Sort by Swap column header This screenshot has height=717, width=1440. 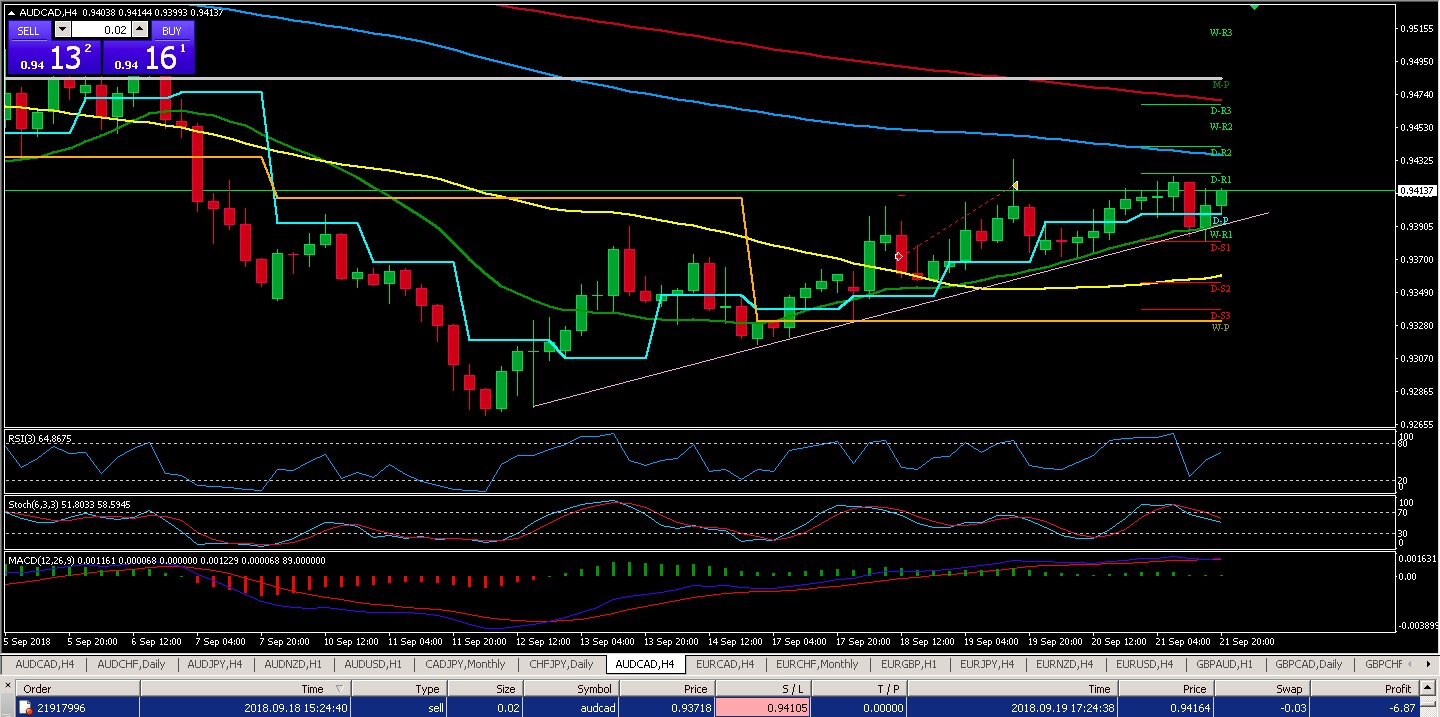pos(1261,688)
